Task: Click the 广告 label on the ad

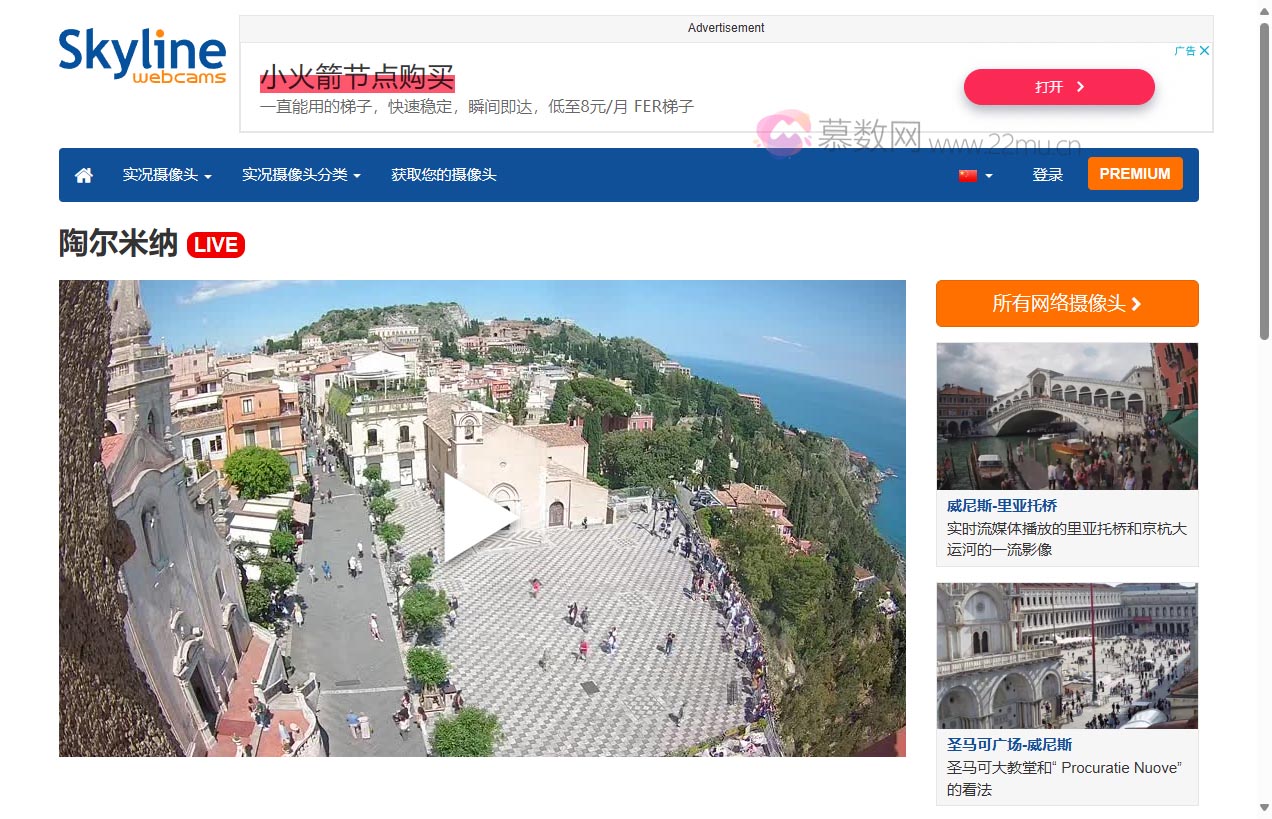Action: [1186, 50]
